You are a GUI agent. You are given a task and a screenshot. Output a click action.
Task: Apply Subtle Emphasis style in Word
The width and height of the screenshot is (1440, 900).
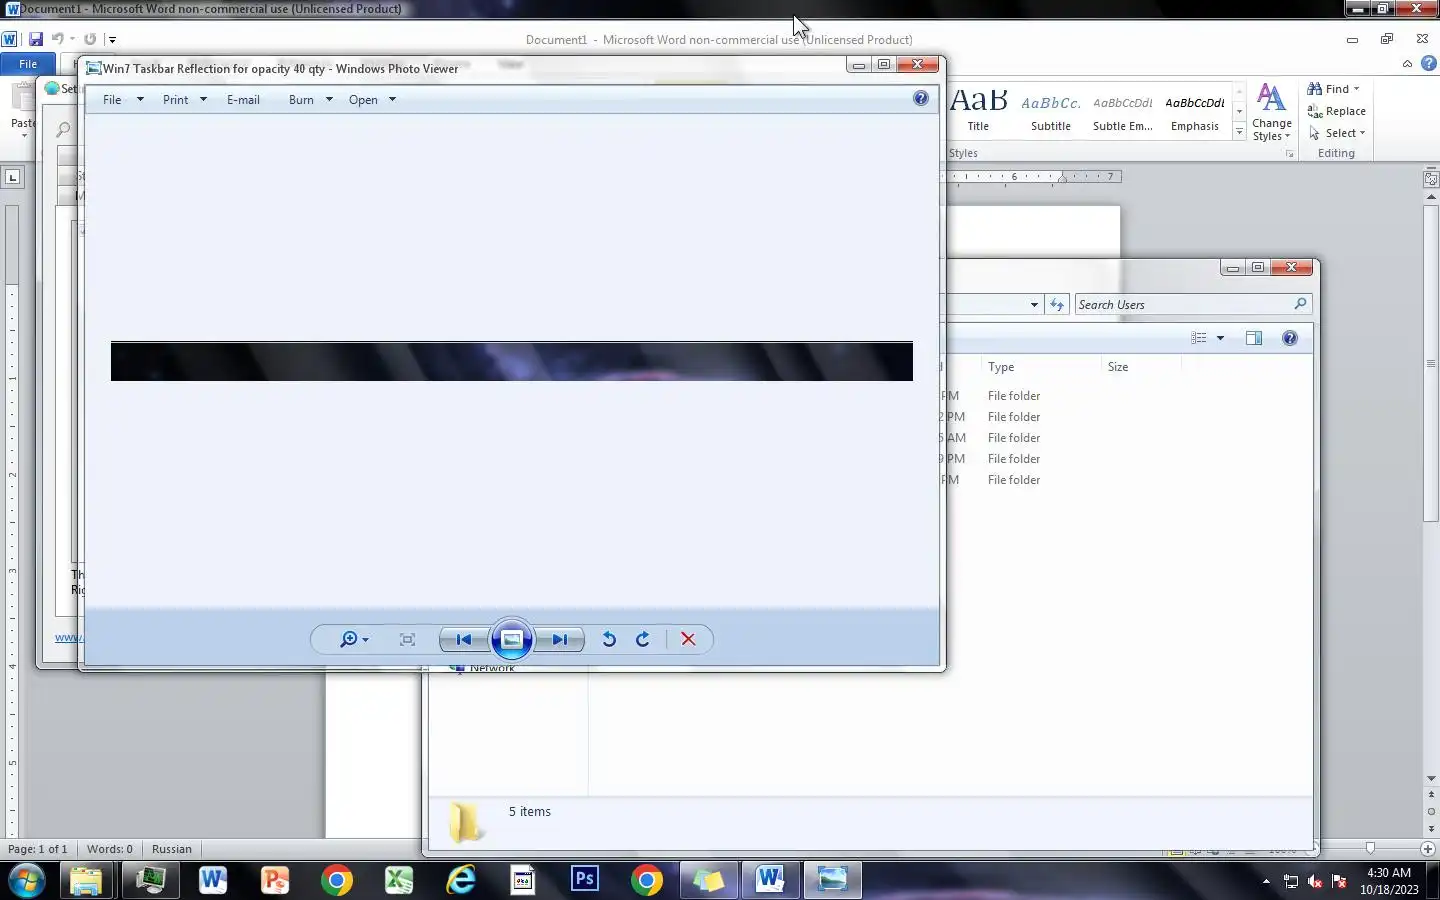pos(1123,110)
